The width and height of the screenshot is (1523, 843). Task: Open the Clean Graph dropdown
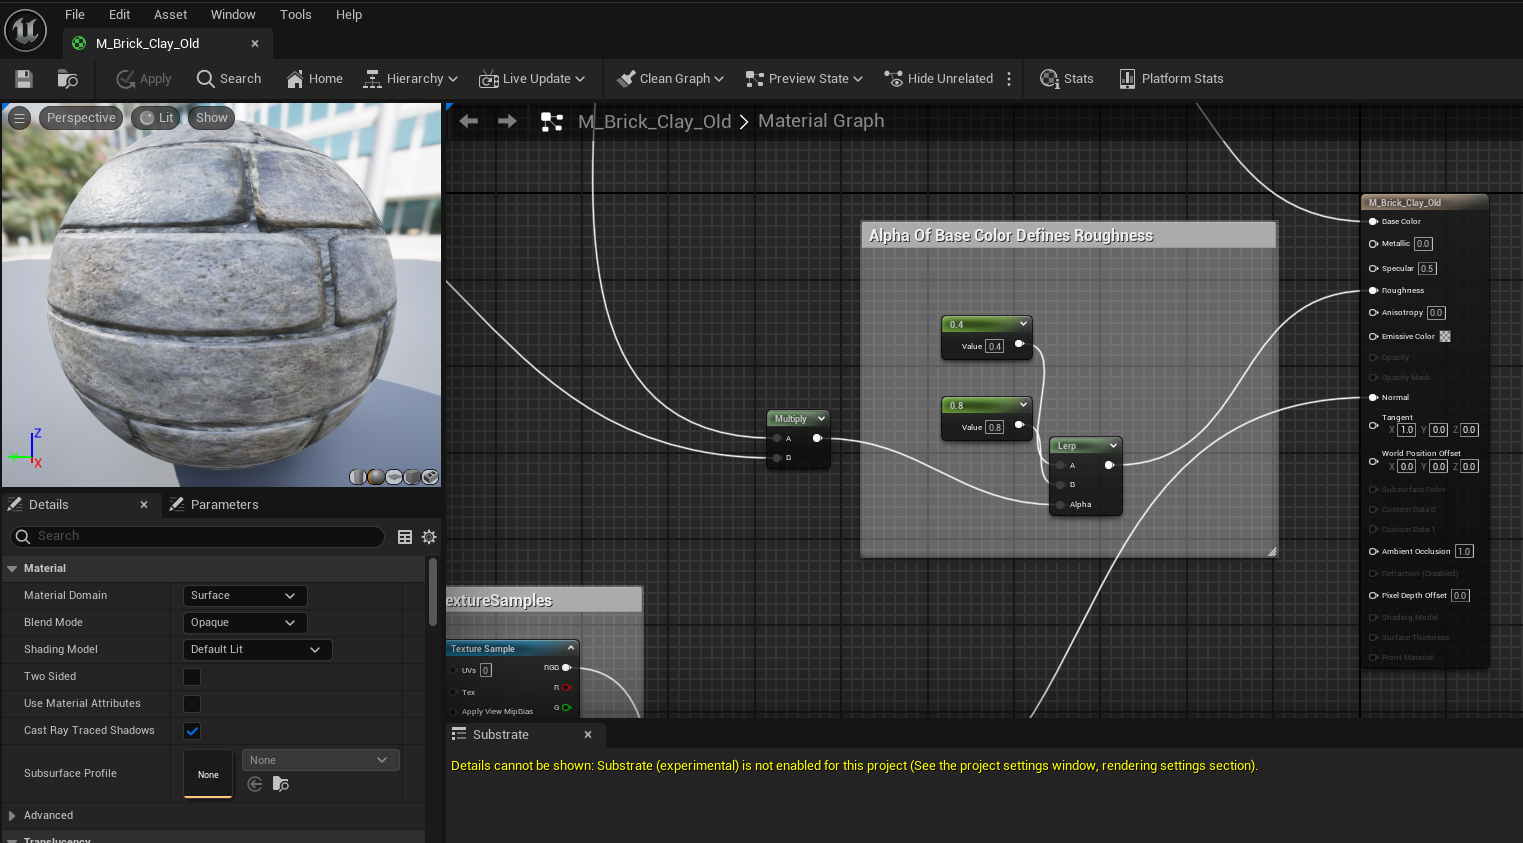tap(670, 79)
